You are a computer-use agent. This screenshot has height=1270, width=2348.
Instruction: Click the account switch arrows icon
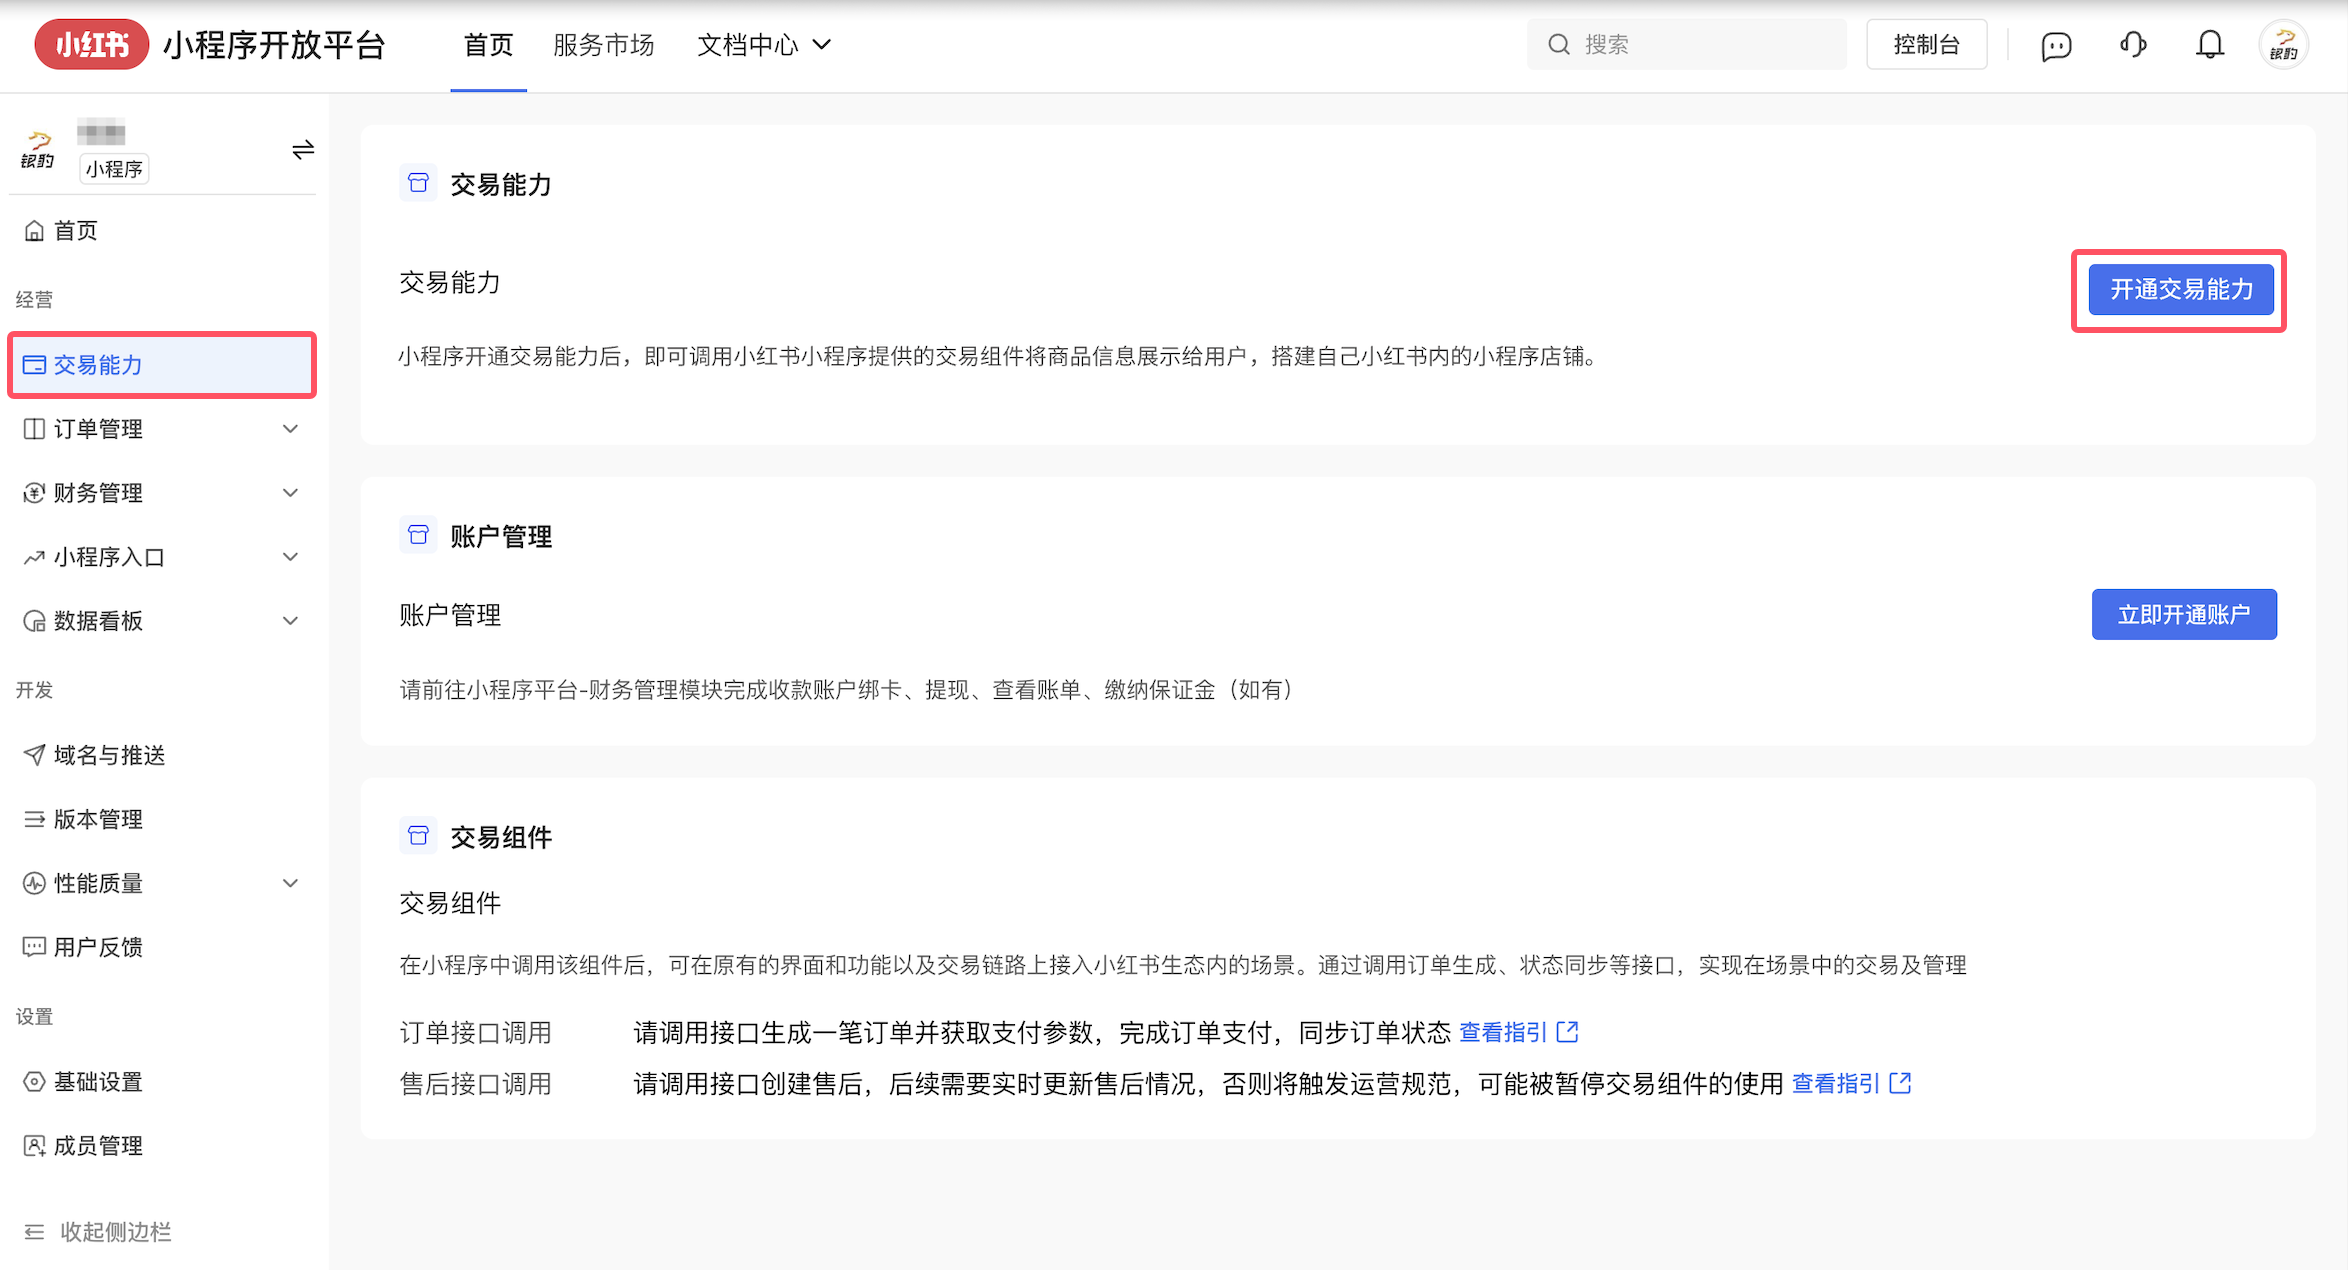tap(302, 149)
